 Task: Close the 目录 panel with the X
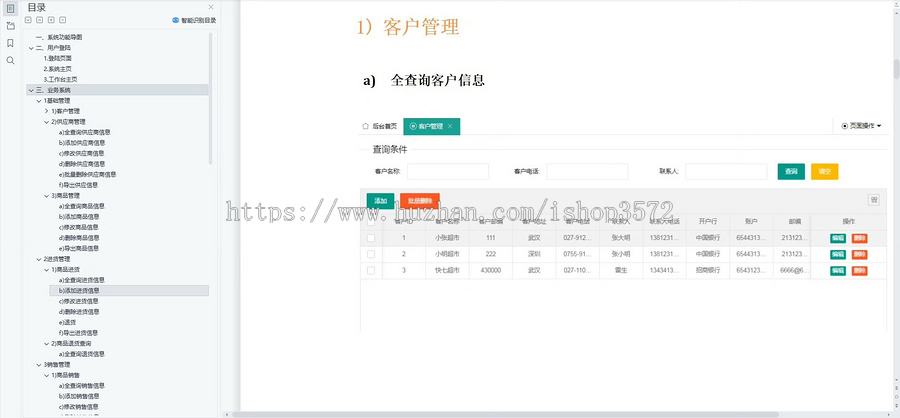pos(211,7)
